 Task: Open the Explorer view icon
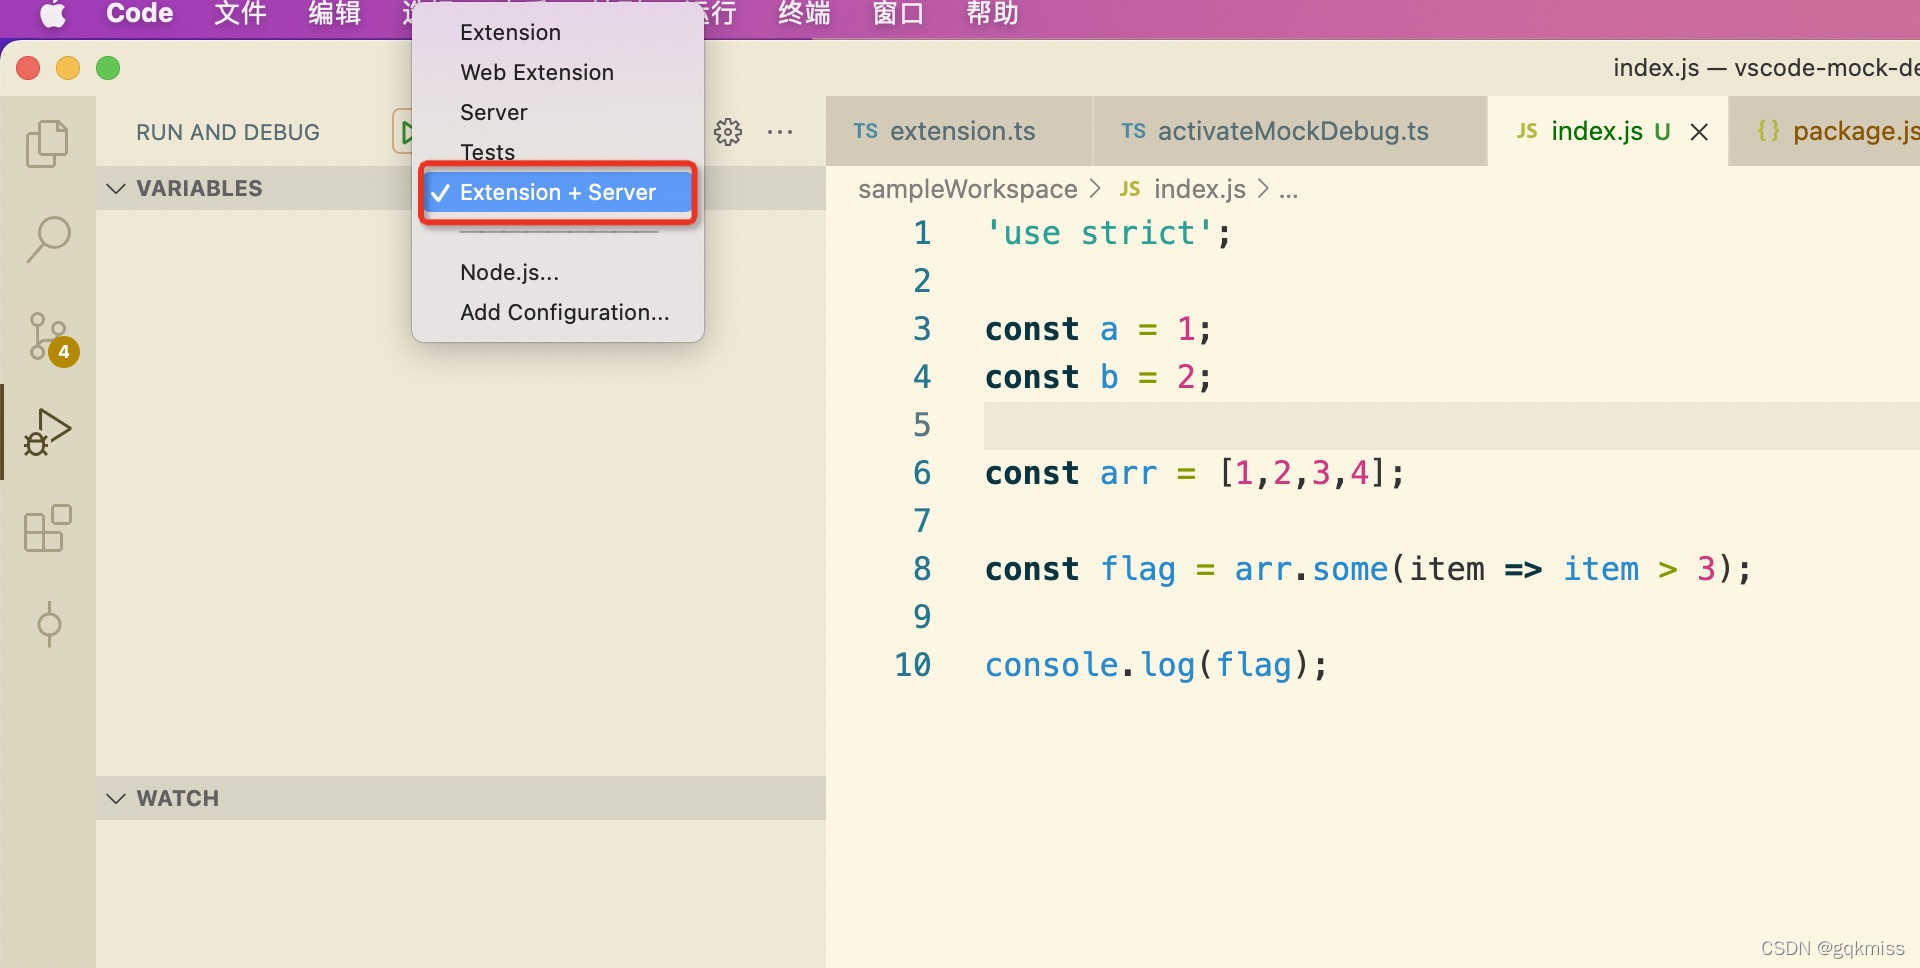click(x=47, y=144)
